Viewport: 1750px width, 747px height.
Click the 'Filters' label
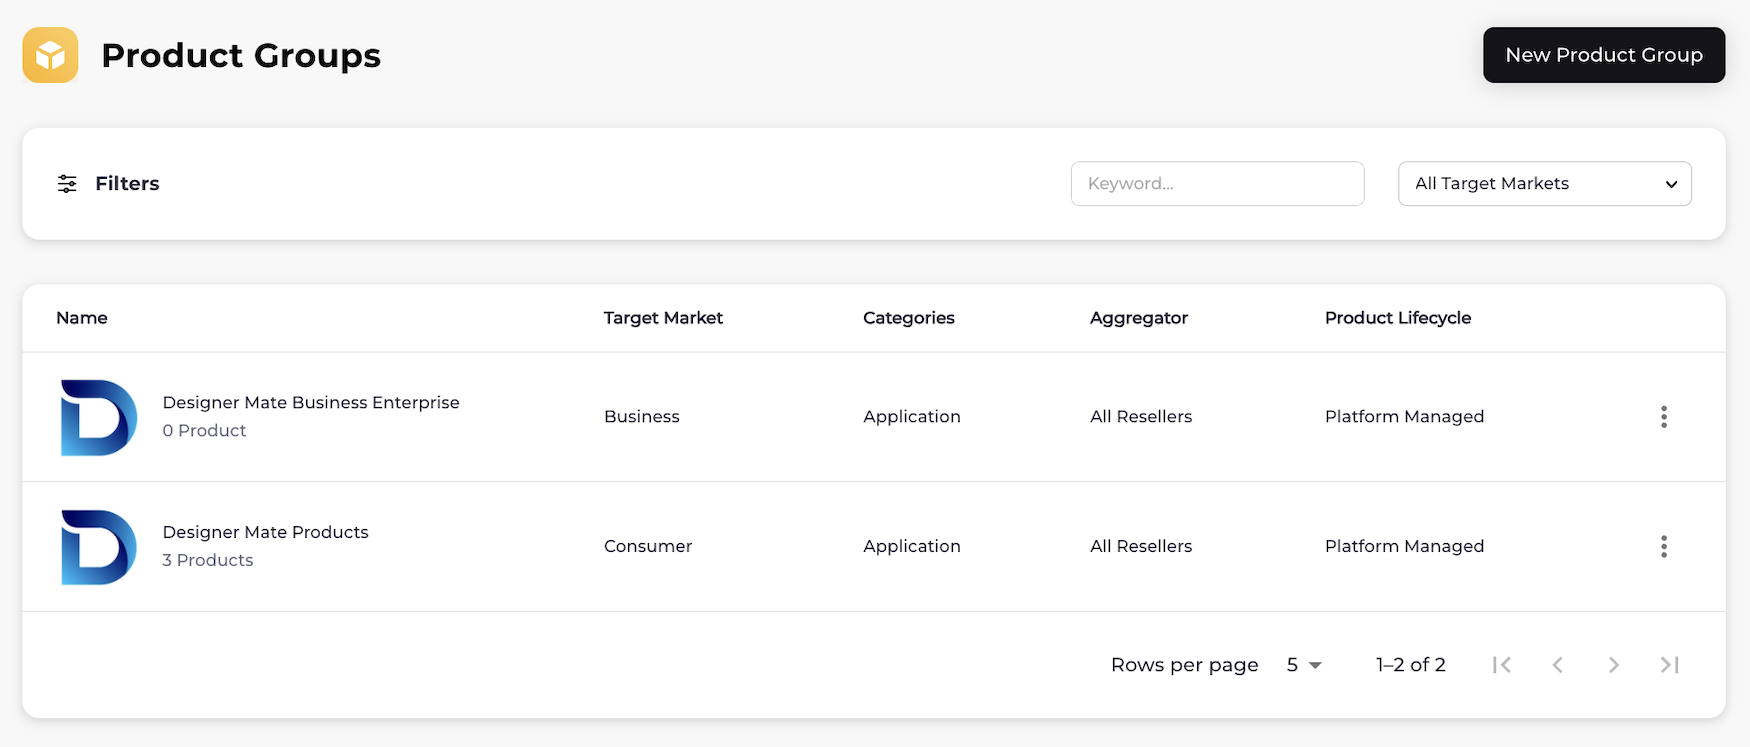(127, 184)
